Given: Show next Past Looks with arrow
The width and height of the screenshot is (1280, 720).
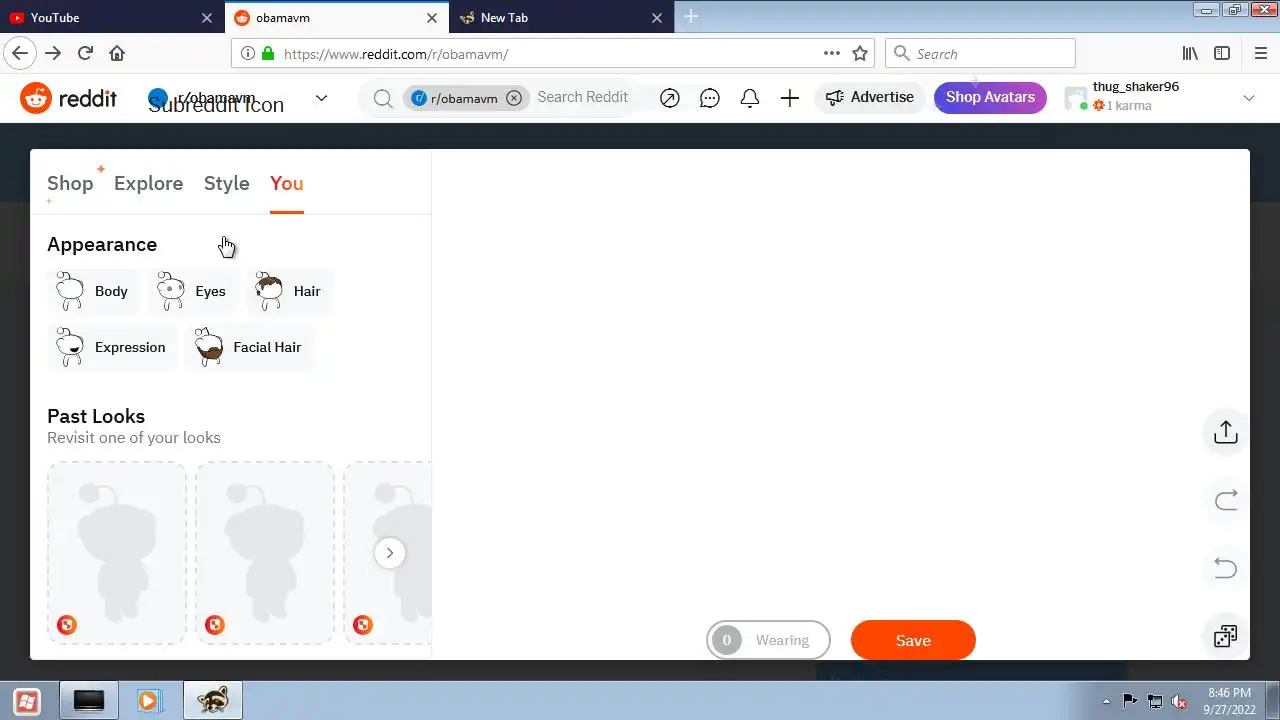Looking at the screenshot, I should coord(390,553).
